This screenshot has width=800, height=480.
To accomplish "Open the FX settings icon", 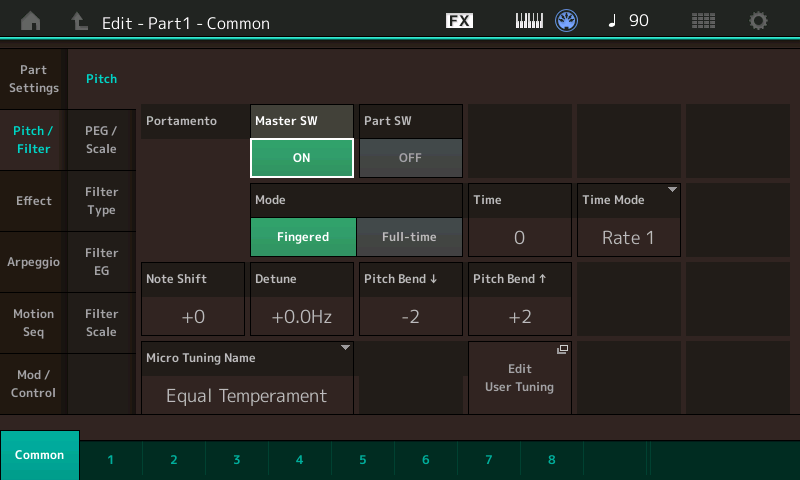I will [x=459, y=21].
